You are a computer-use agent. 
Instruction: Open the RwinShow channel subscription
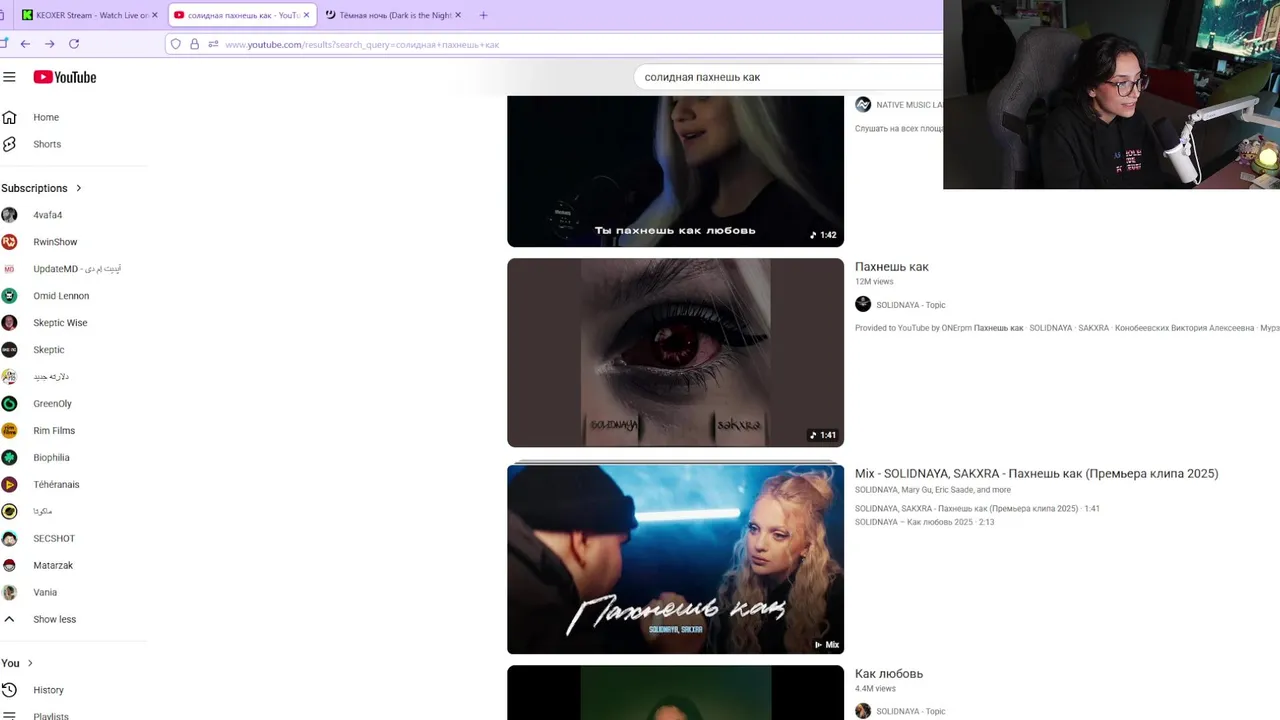(x=55, y=242)
